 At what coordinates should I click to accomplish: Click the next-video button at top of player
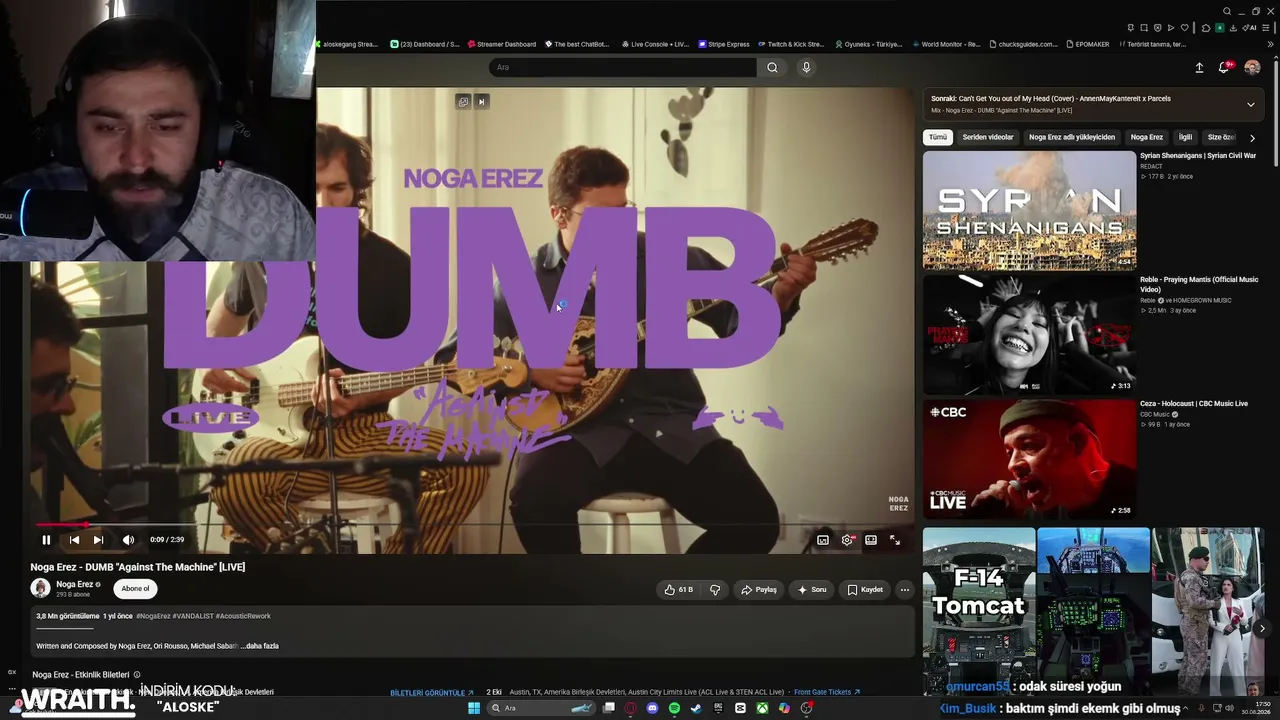[481, 101]
